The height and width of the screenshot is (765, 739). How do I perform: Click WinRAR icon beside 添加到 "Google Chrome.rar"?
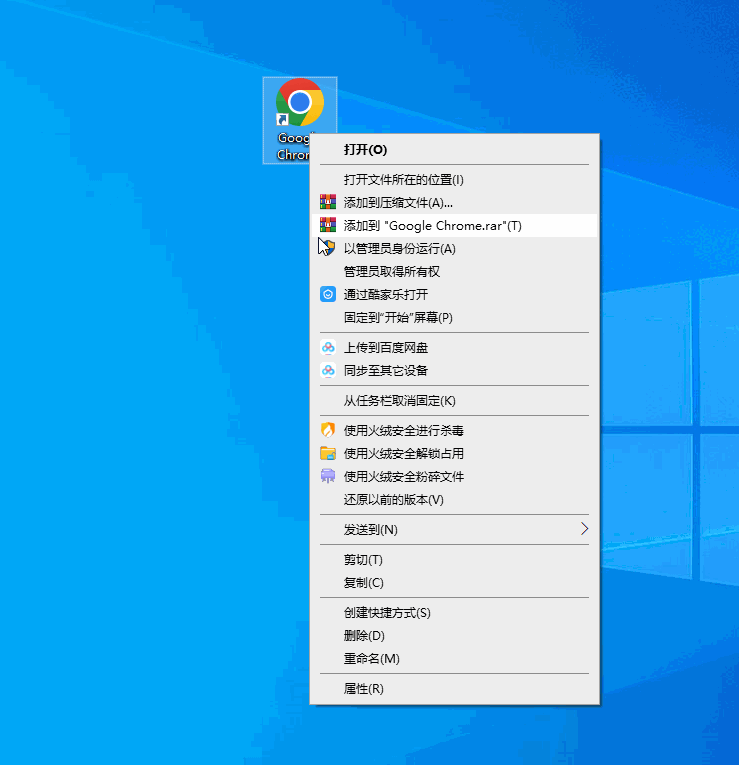[x=327, y=226]
